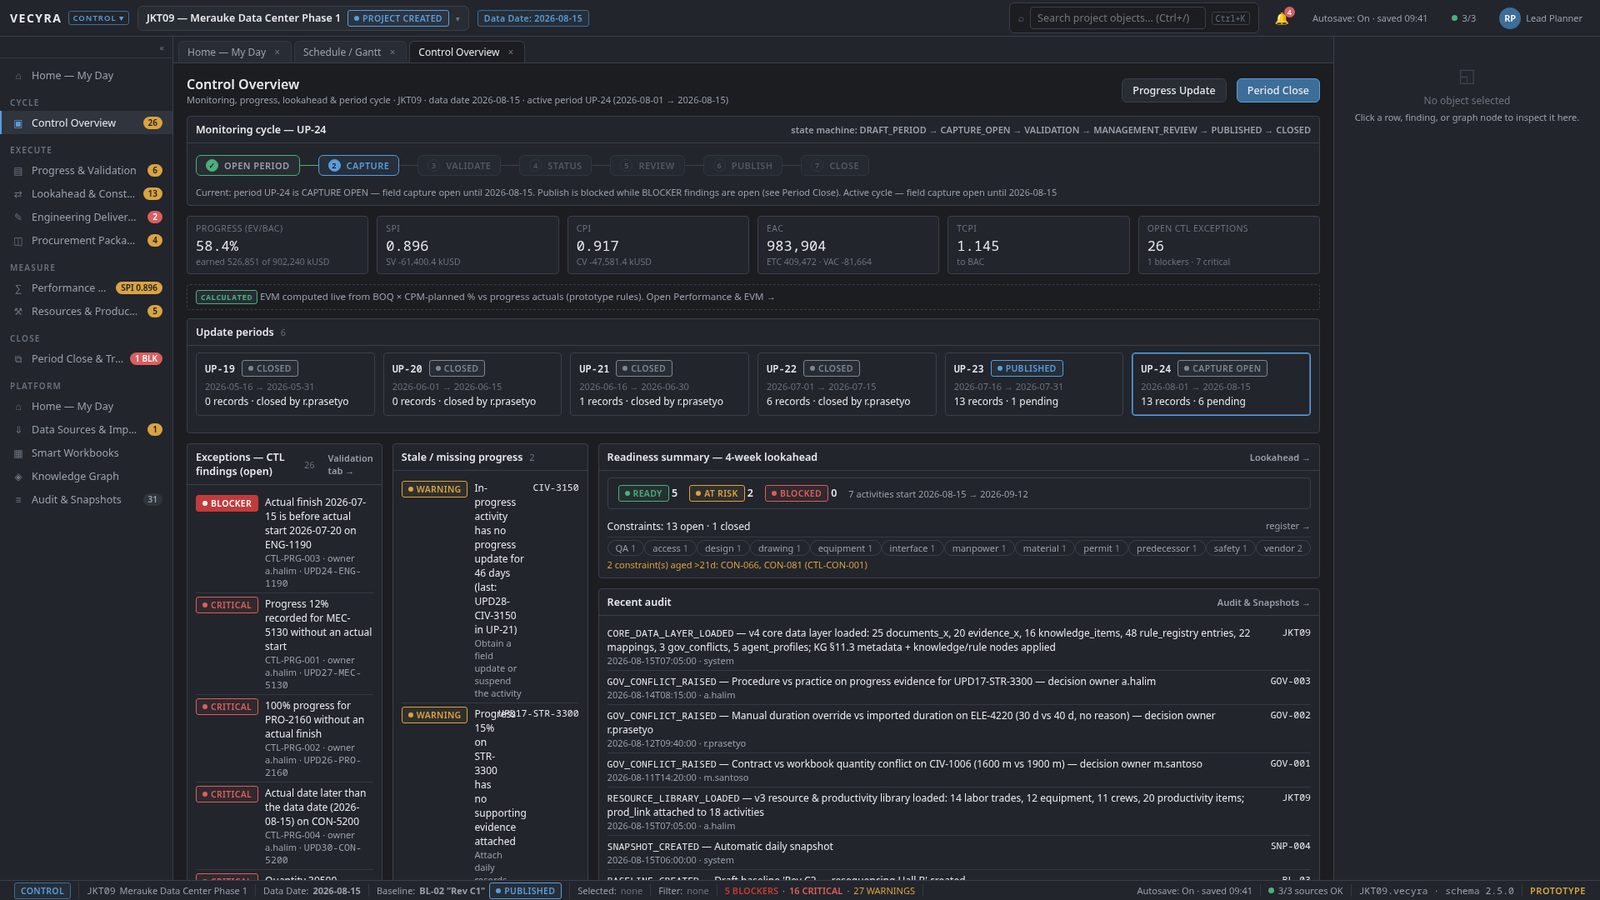Click the Period Close sidebar icon
Viewport: 1600px width, 900px height.
coord(18,359)
